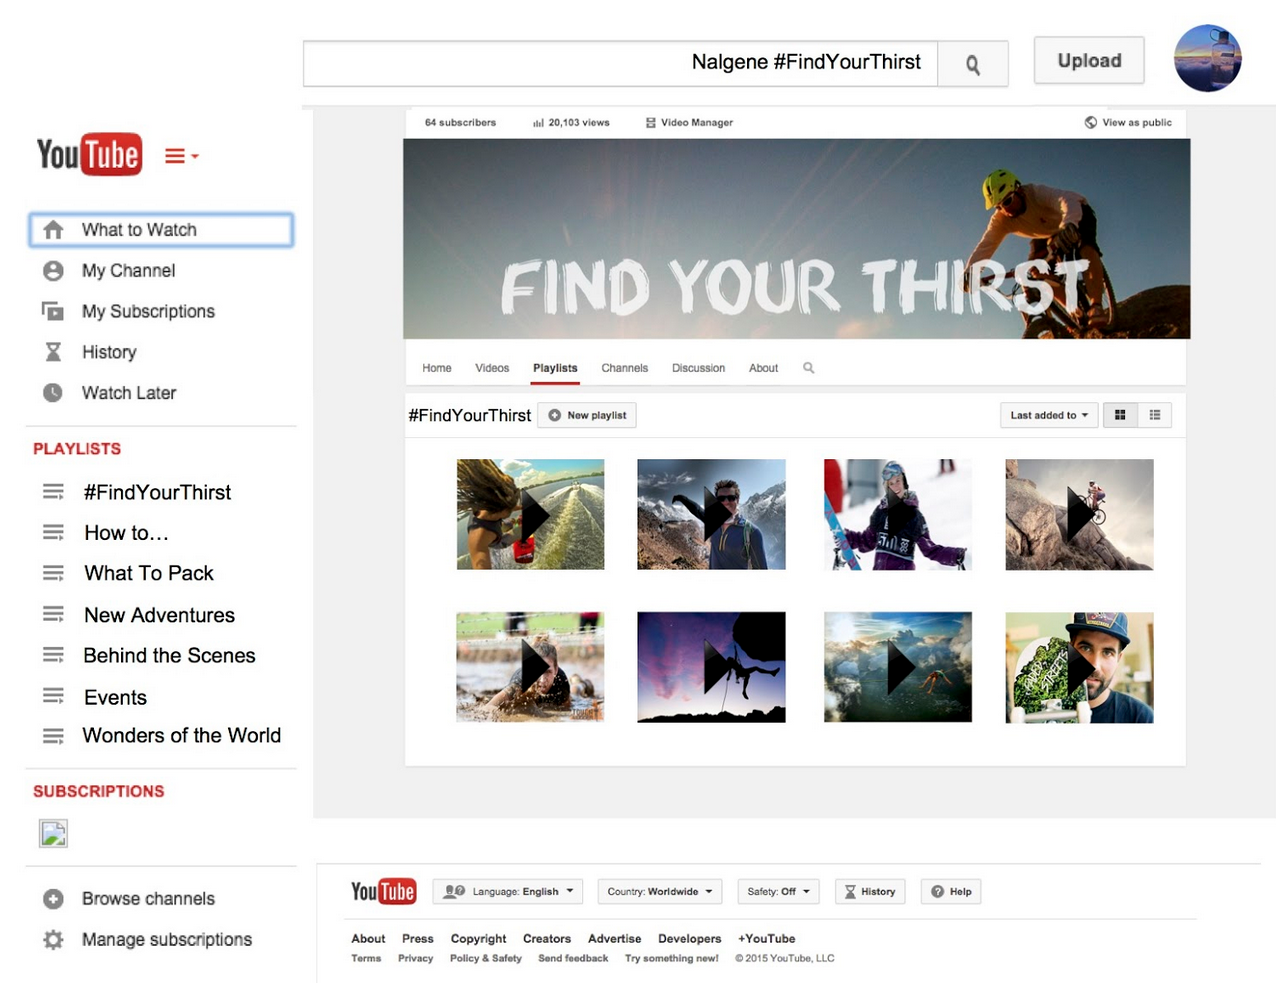Click the Manage subscriptions gear icon
Screen dimensions: 1276x983
53,940
